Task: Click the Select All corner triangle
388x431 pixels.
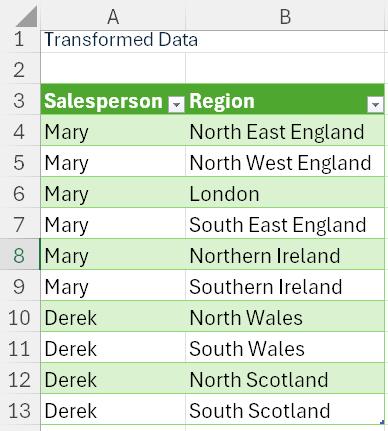Action: coord(26,17)
